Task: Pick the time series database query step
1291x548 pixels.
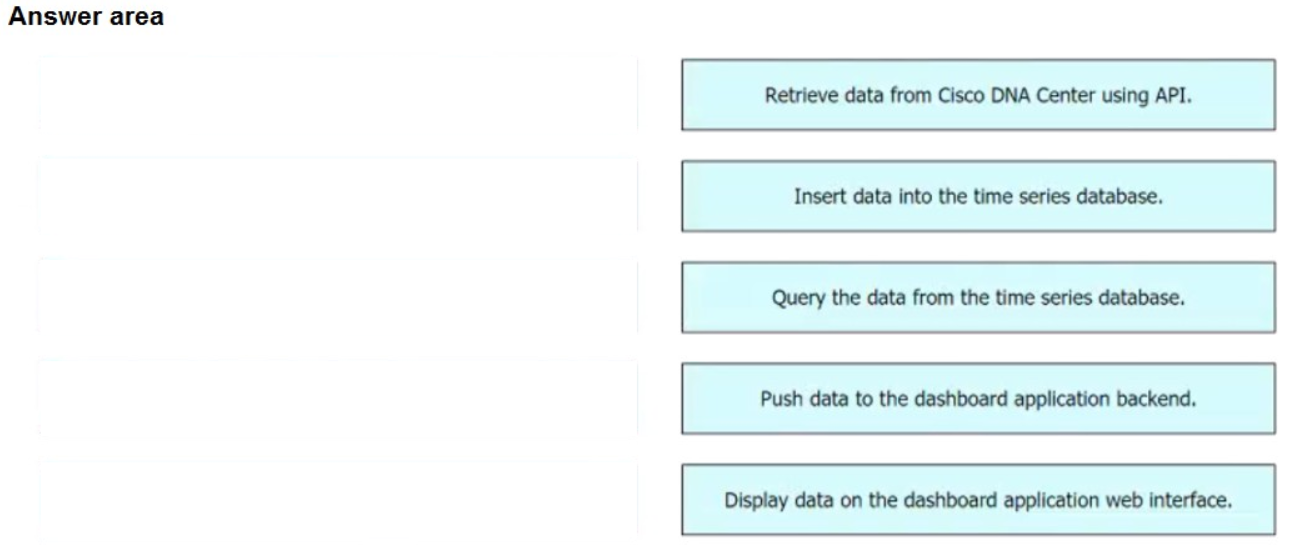Action: coord(978,297)
